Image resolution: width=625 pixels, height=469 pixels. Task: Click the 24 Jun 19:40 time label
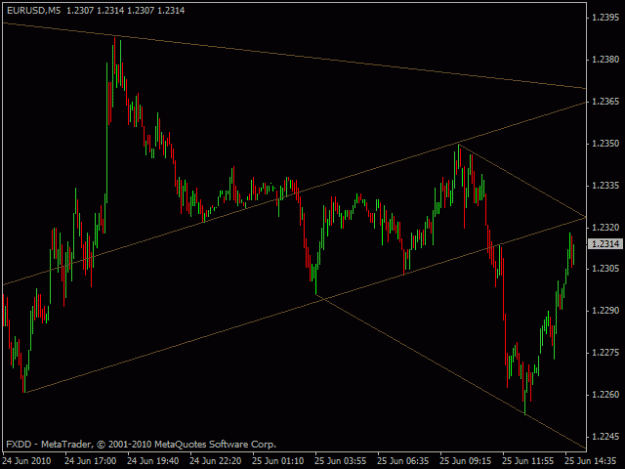pos(153,461)
